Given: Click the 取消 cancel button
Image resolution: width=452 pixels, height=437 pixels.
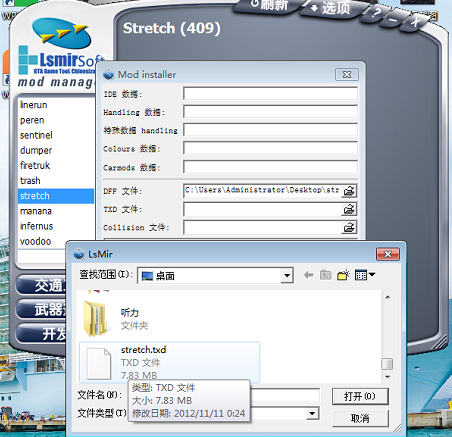Looking at the screenshot, I should pyautogui.click(x=360, y=418).
